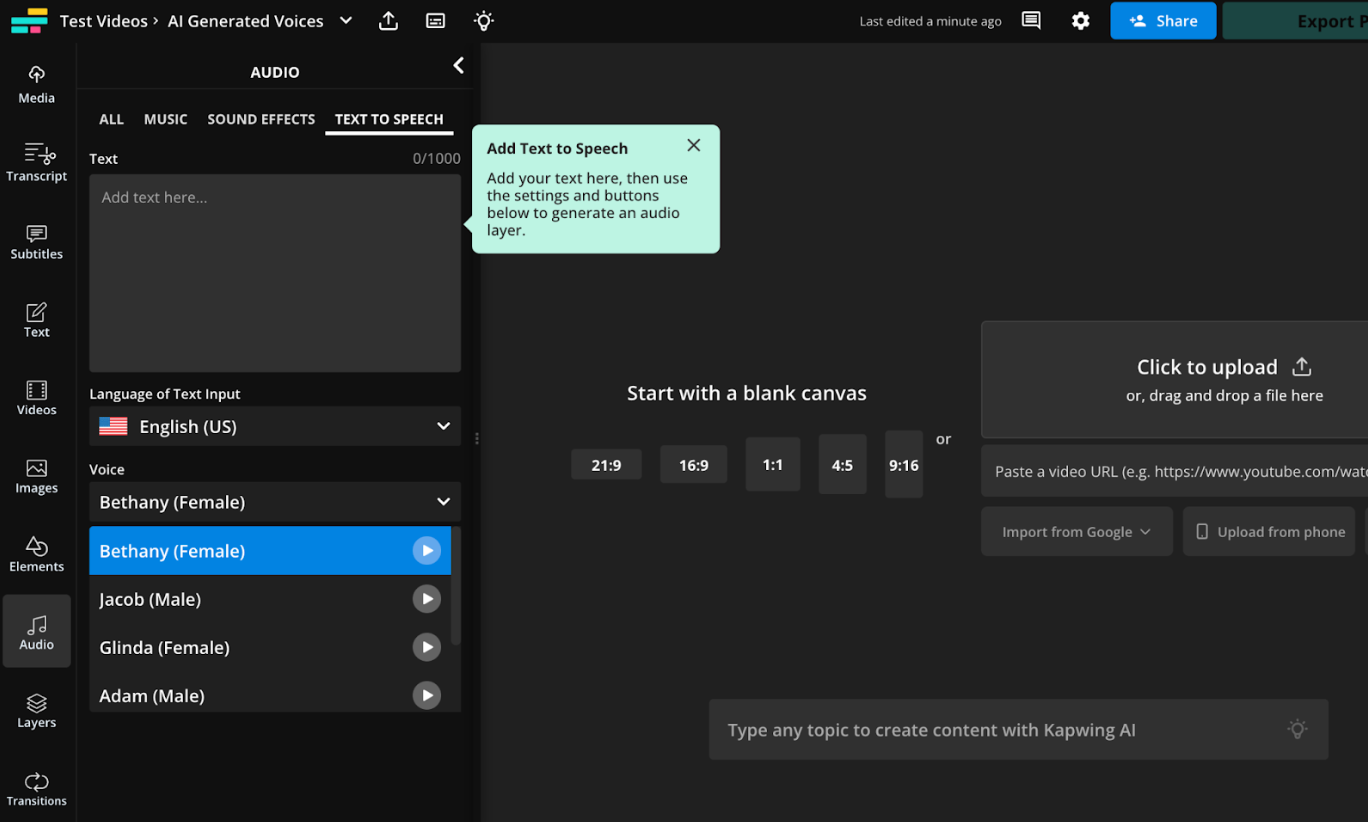Expand the Import from Google dropdown
This screenshot has width=1368, height=822.
click(1076, 531)
